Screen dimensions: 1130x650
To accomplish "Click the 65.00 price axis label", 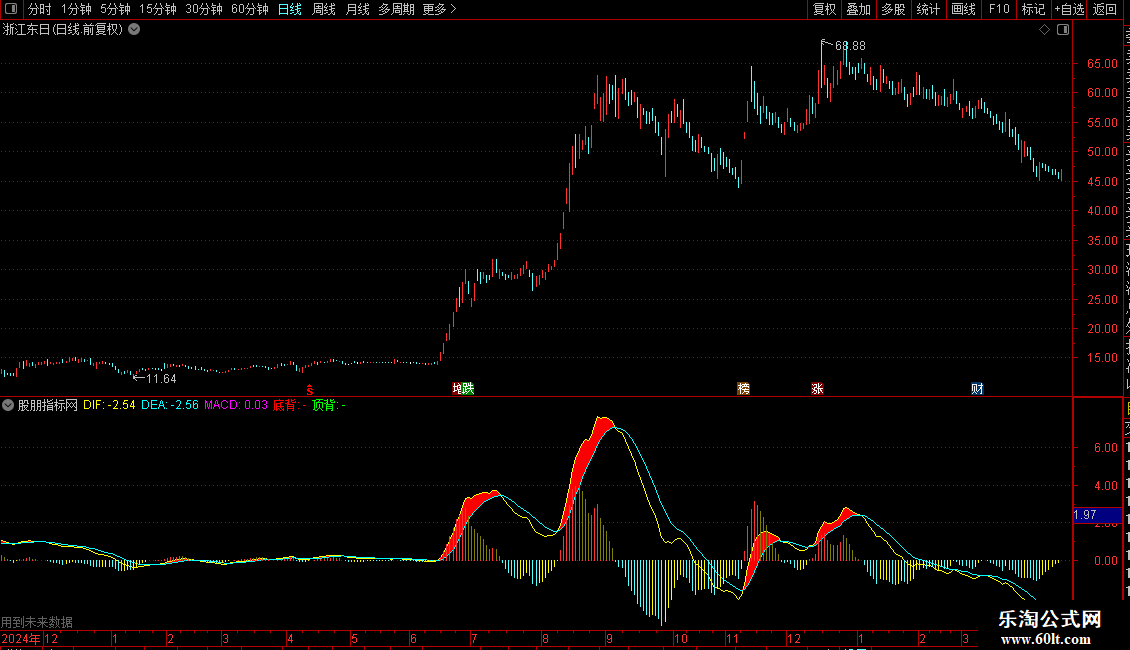I will [x=1102, y=63].
